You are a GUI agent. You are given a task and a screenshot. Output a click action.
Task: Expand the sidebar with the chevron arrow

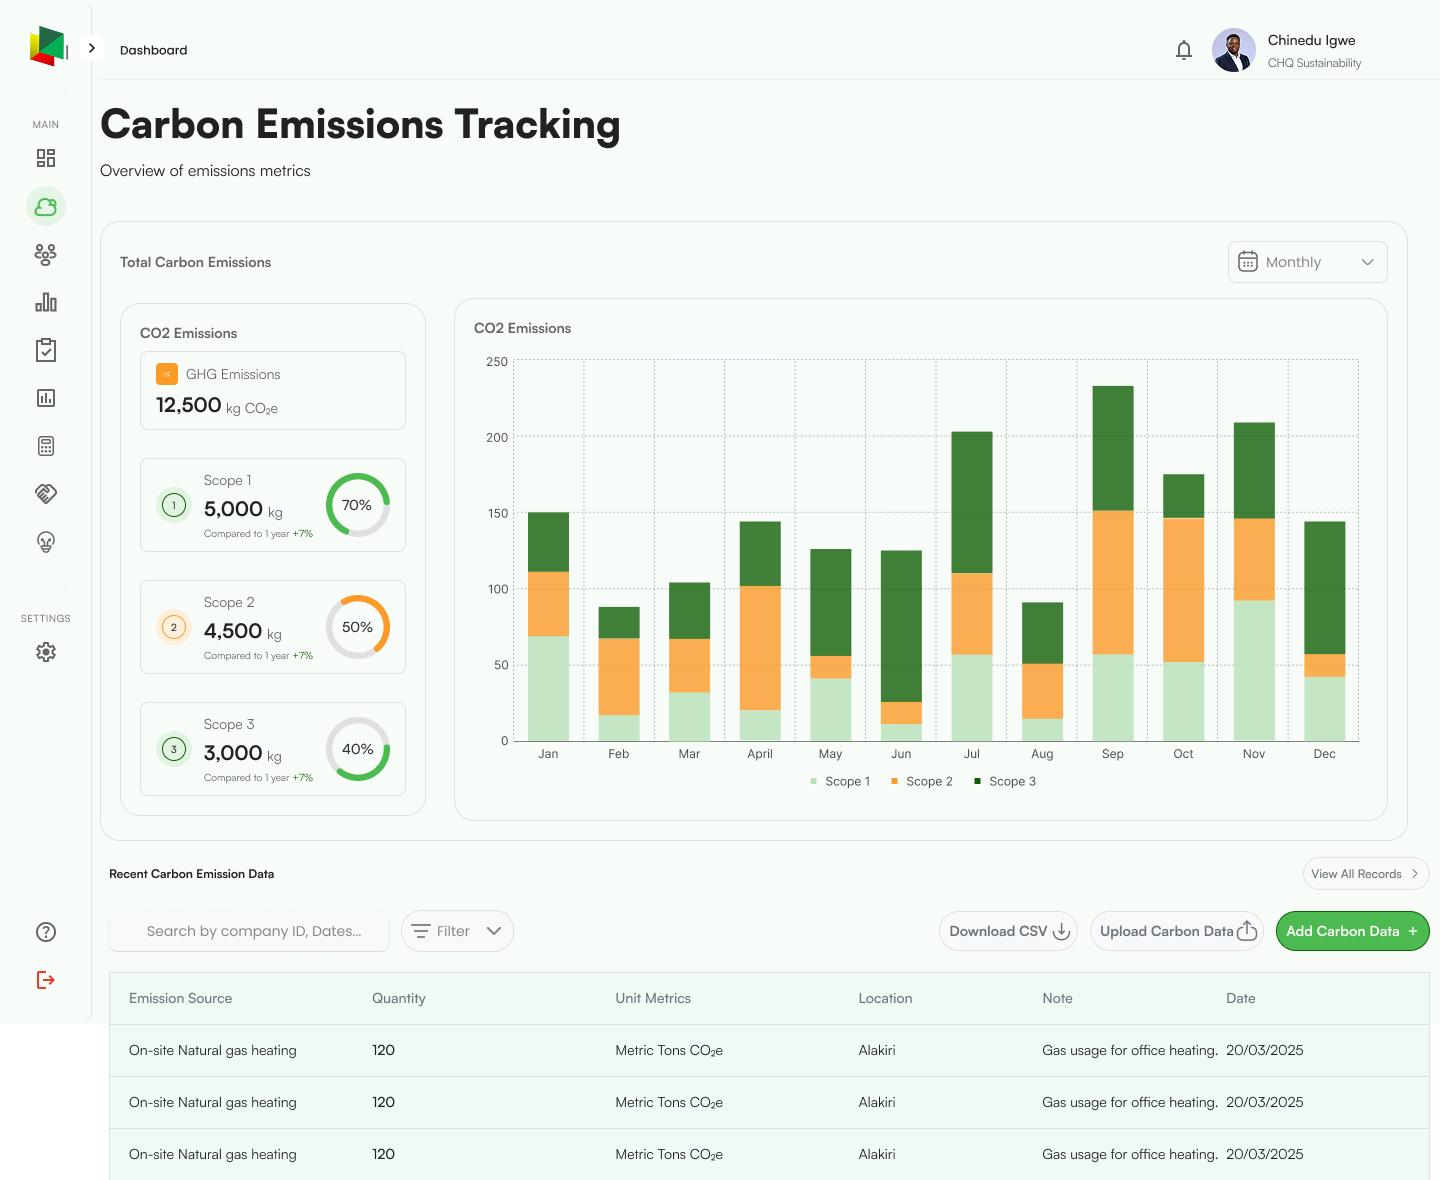click(92, 48)
